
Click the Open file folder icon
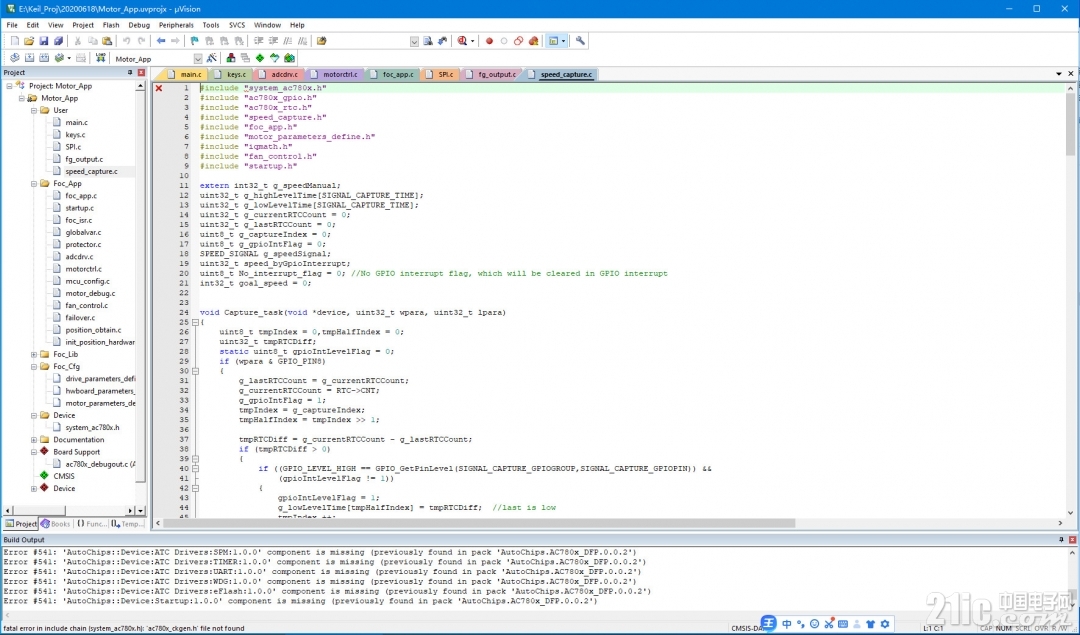pyautogui.click(x=29, y=41)
